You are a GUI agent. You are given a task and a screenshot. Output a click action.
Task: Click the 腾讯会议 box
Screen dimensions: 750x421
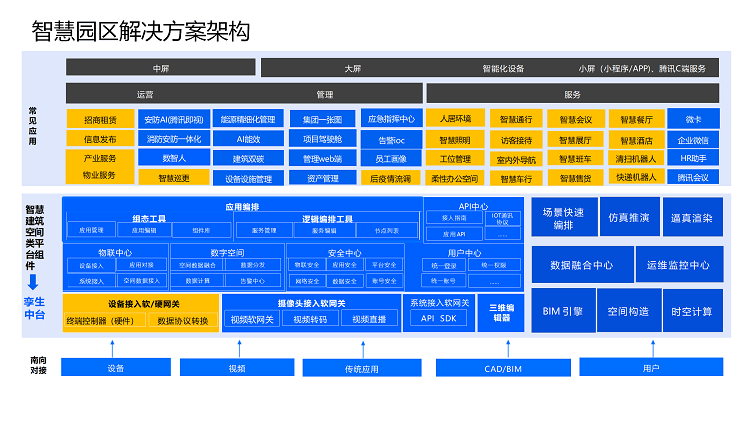(693, 177)
